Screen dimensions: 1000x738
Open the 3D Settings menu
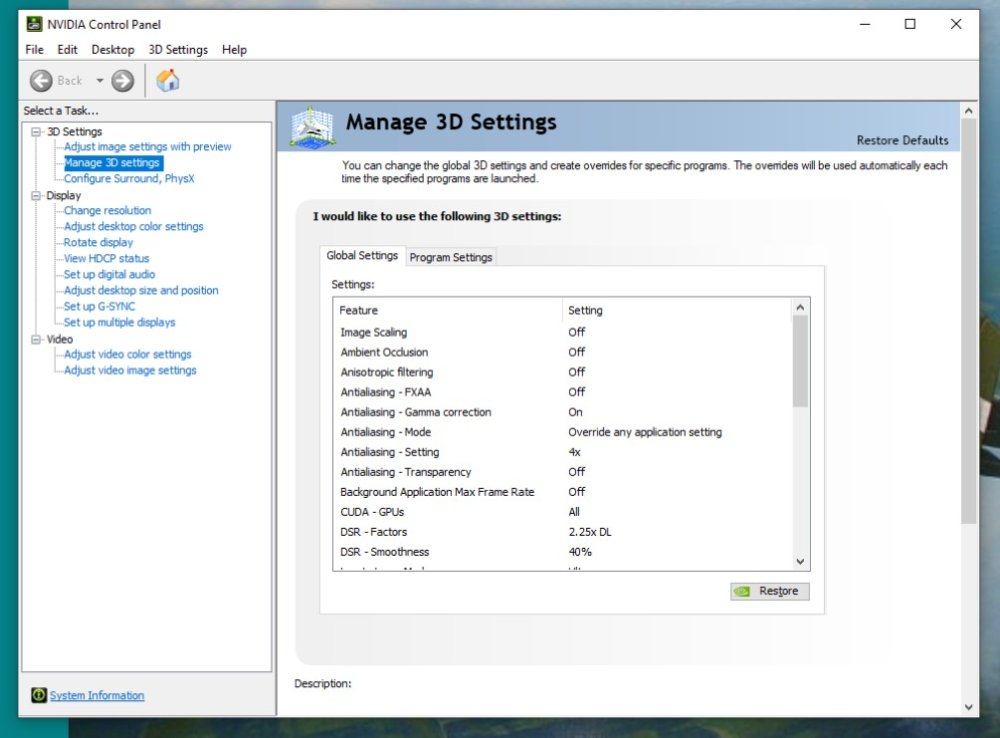[178, 50]
